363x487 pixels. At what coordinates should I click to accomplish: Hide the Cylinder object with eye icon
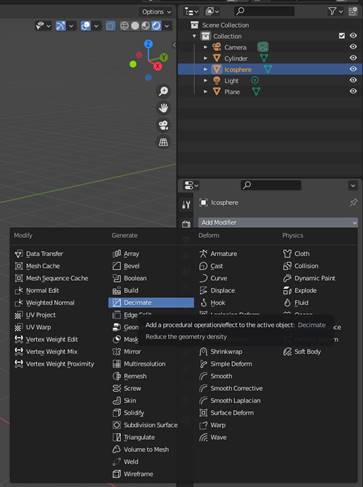353,58
